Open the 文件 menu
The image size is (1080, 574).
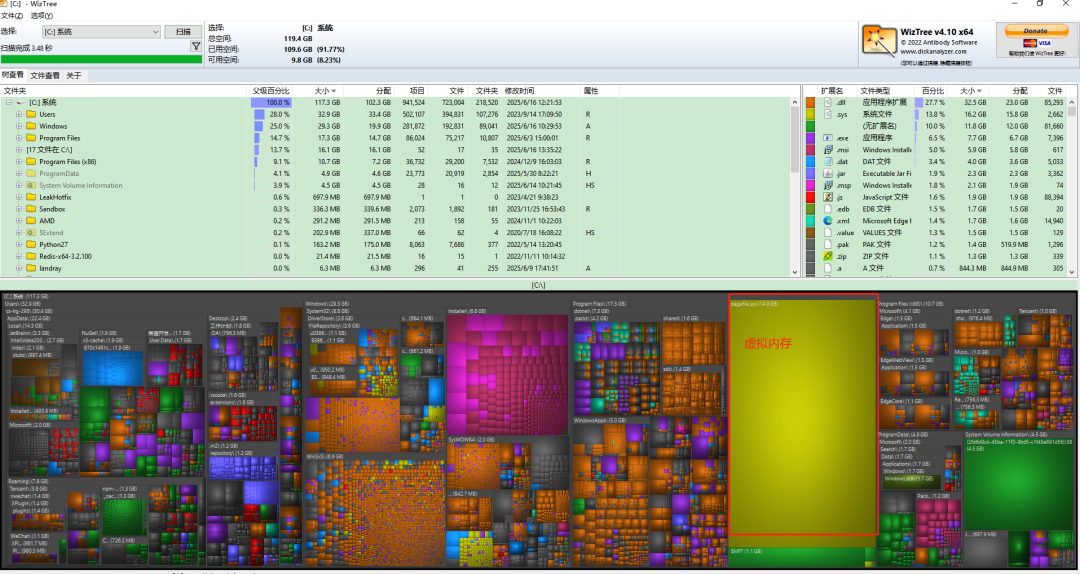[x=11, y=16]
